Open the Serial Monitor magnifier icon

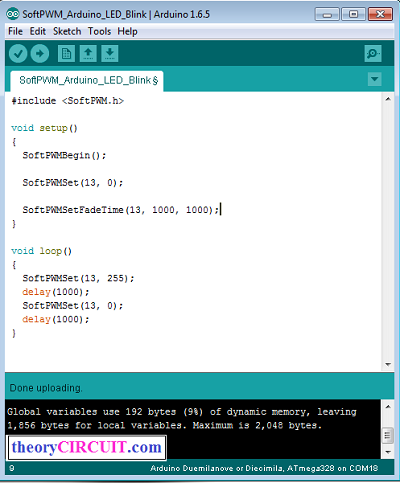click(373, 53)
